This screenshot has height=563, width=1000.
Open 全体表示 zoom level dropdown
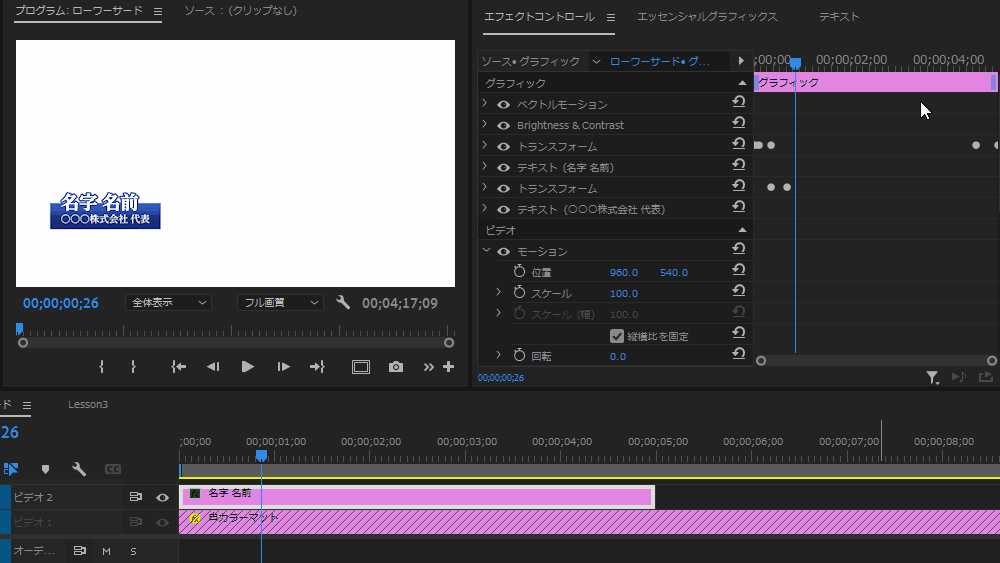click(168, 302)
